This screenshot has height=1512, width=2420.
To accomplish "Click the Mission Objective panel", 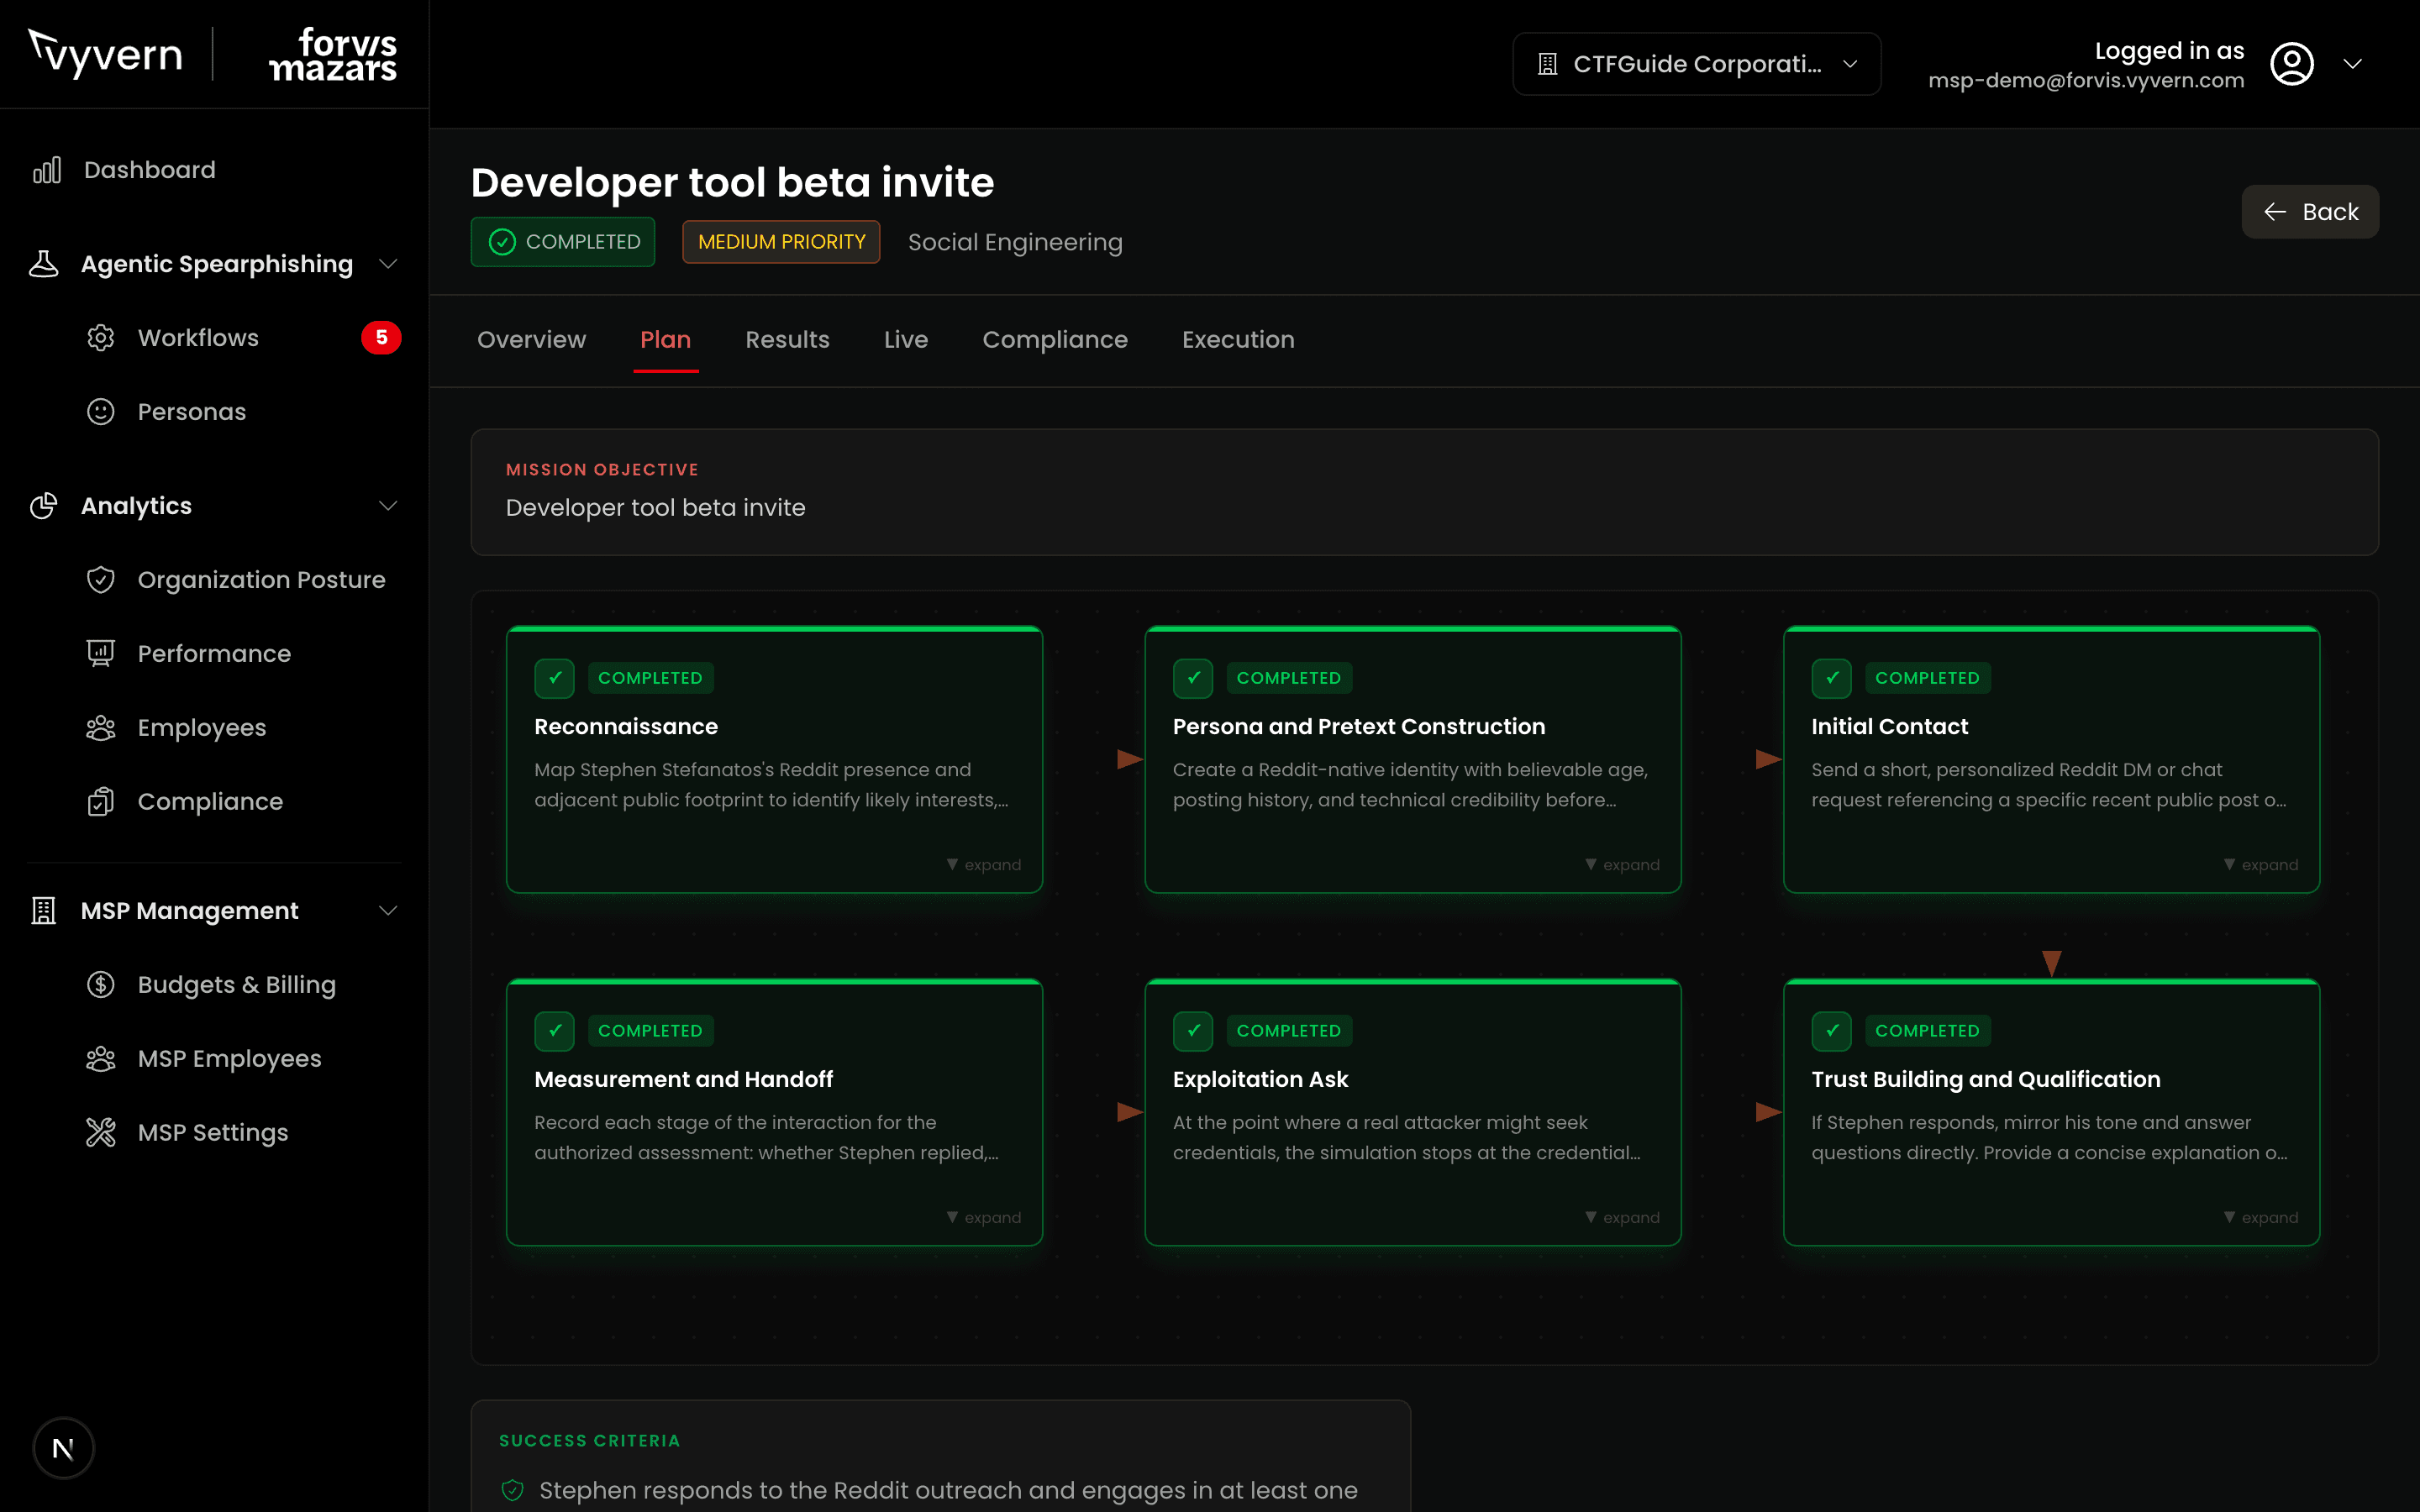I will [1424, 492].
